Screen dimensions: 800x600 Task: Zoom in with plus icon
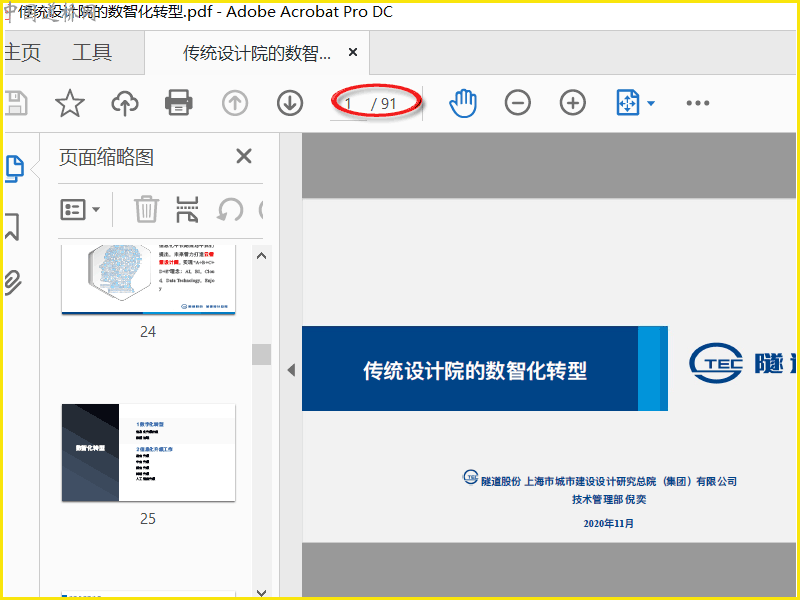coord(572,103)
